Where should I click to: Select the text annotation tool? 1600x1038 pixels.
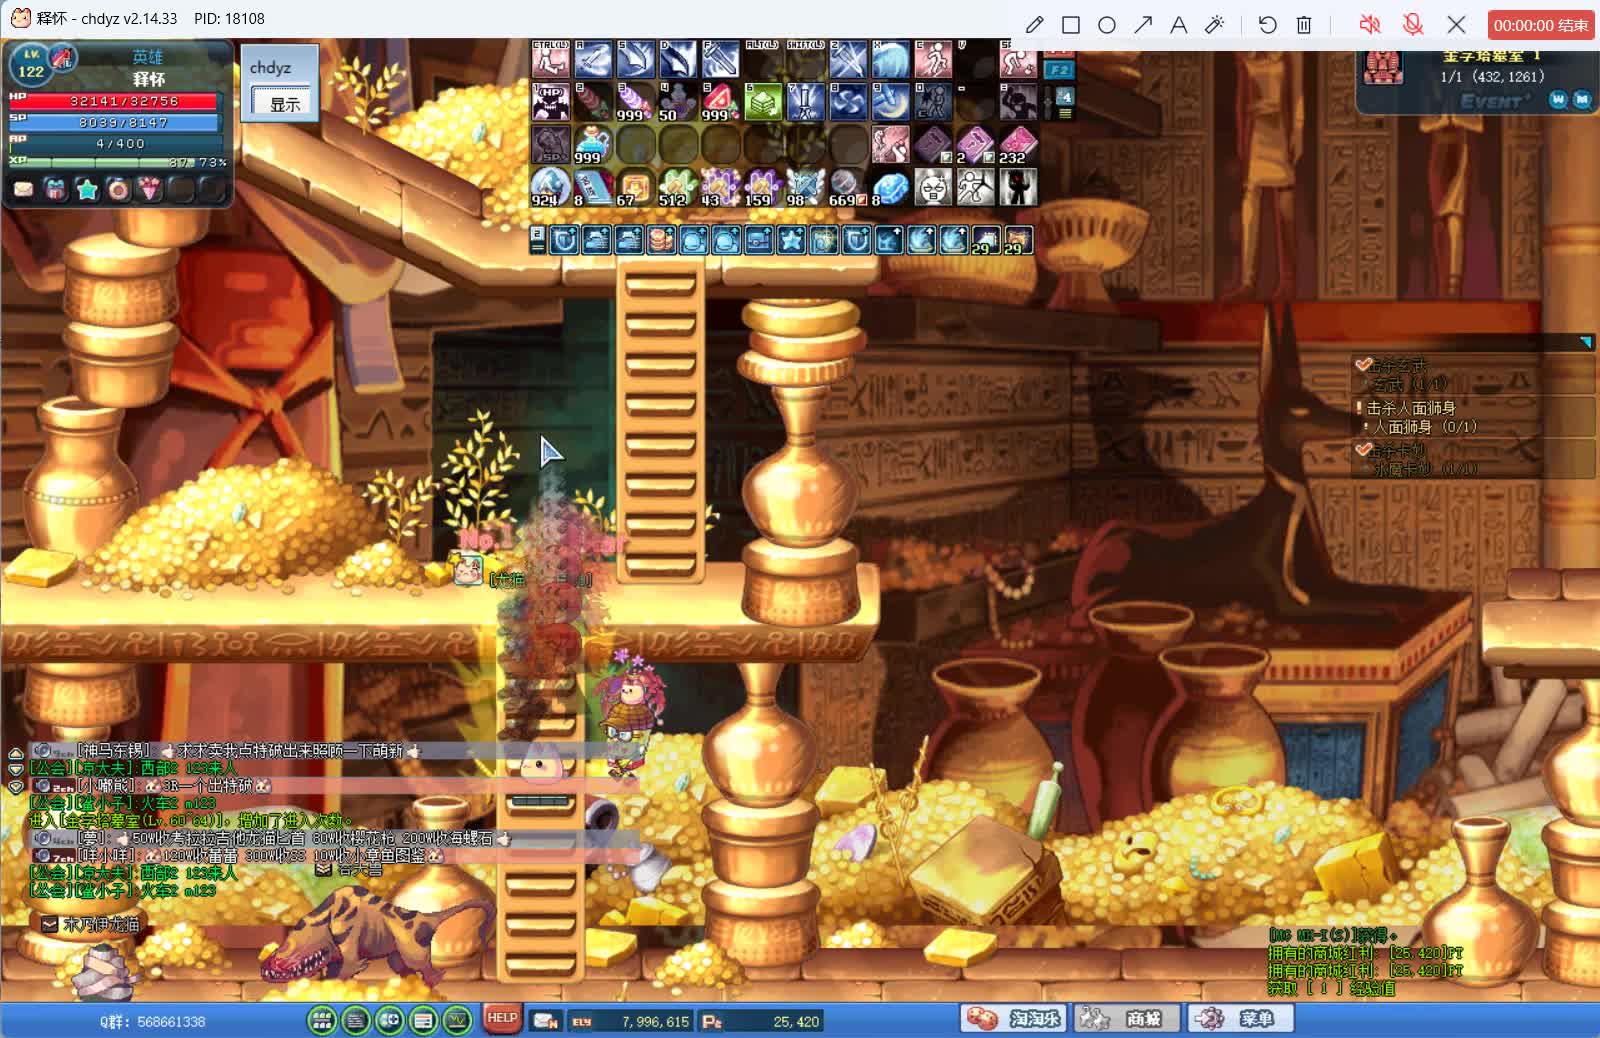tap(1179, 25)
